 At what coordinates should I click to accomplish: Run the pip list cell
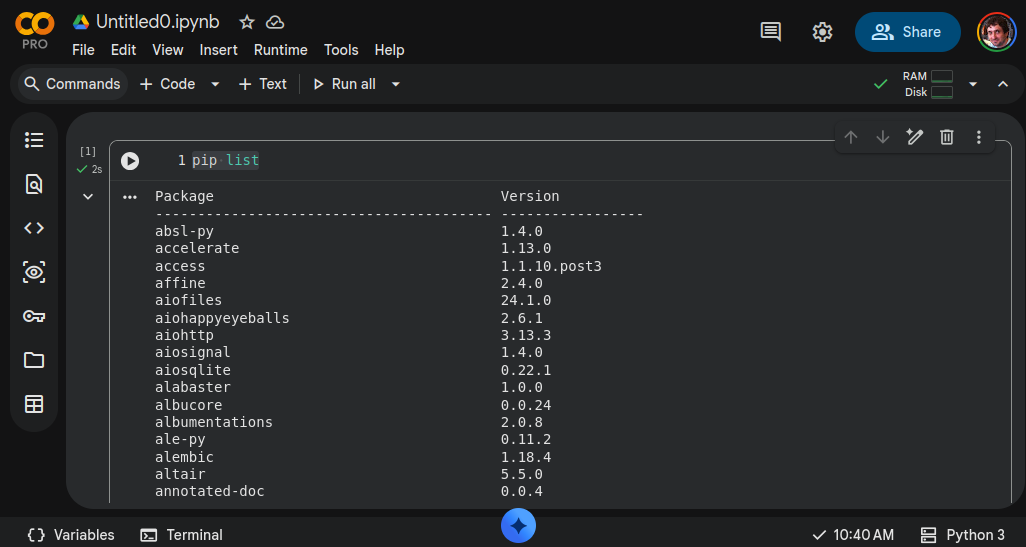coord(130,161)
